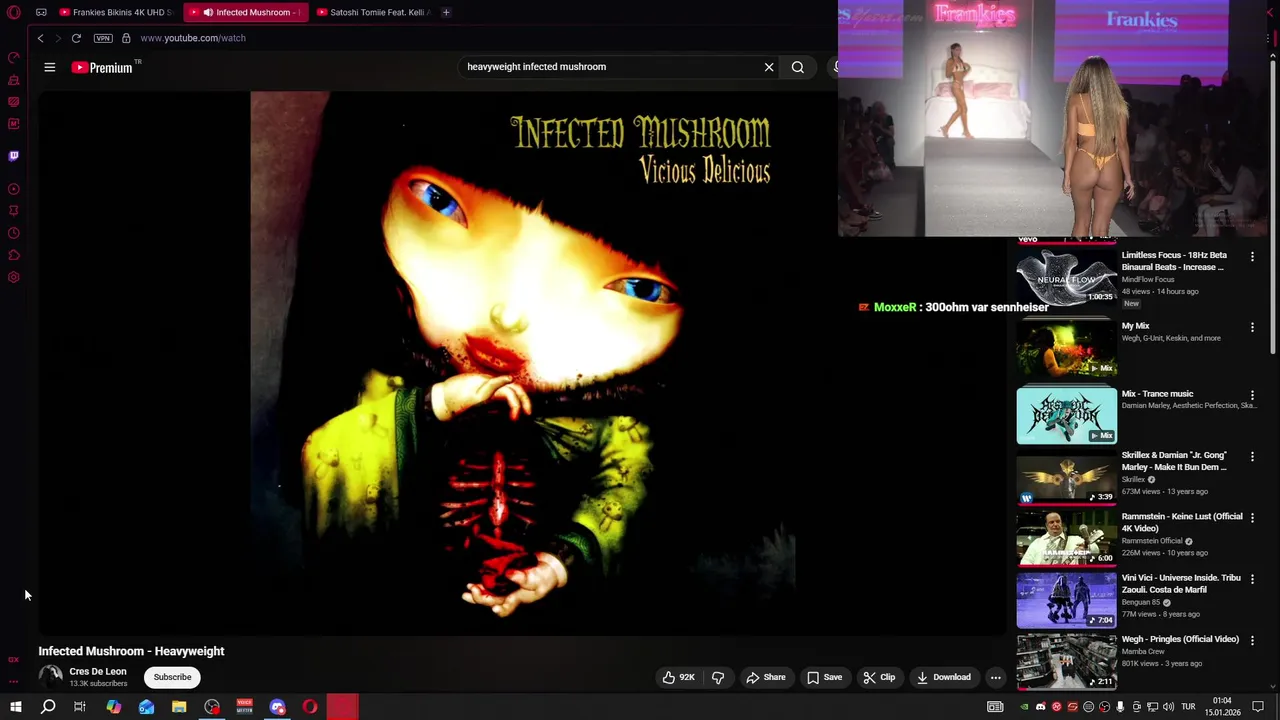Open the Windows Start menu
1280x720 pixels.
click(15, 707)
